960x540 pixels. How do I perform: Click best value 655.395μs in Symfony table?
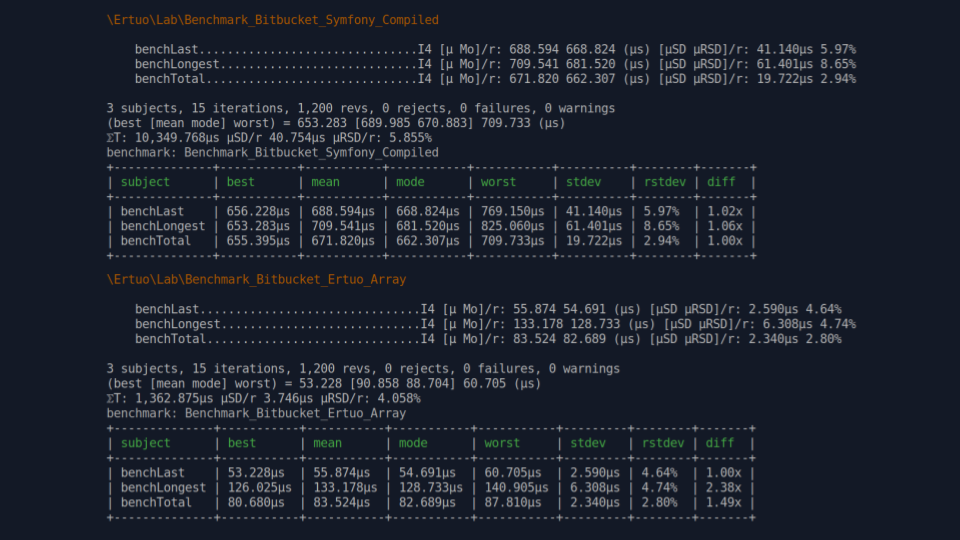pos(258,241)
